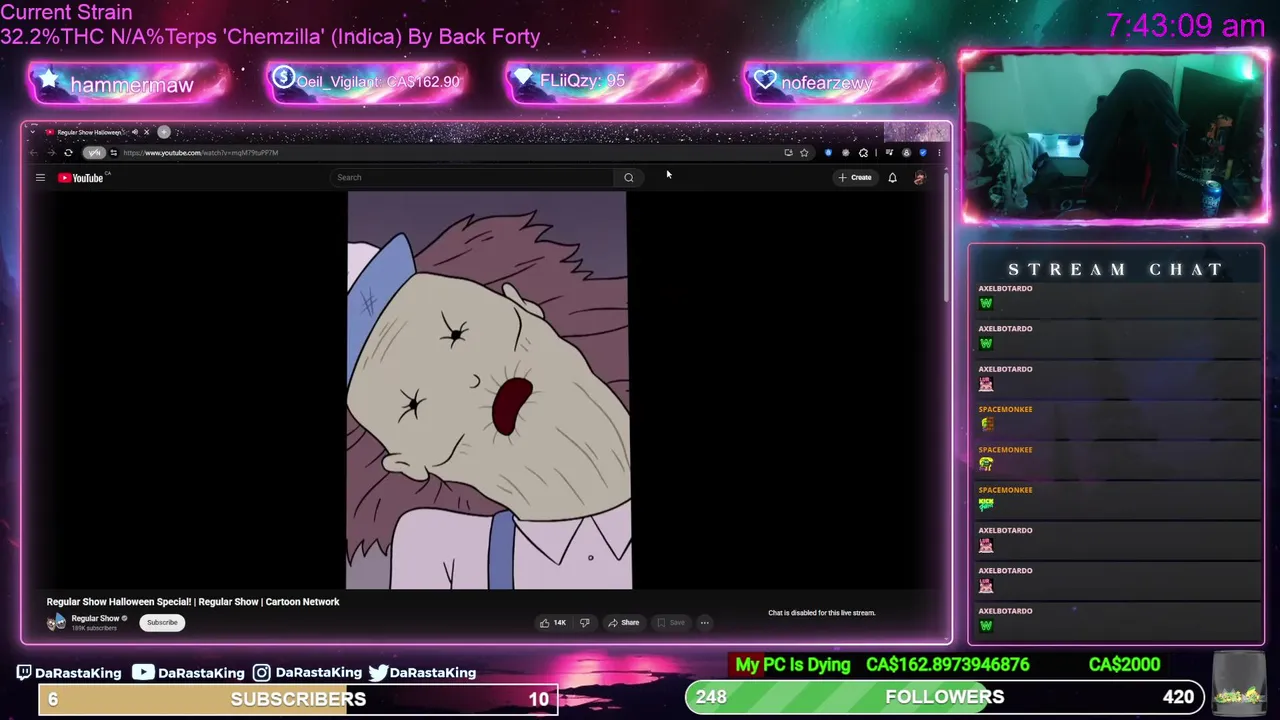This screenshot has width=1280, height=720.
Task: Click the FOLLOWERS goal progress bar
Action: [944, 697]
